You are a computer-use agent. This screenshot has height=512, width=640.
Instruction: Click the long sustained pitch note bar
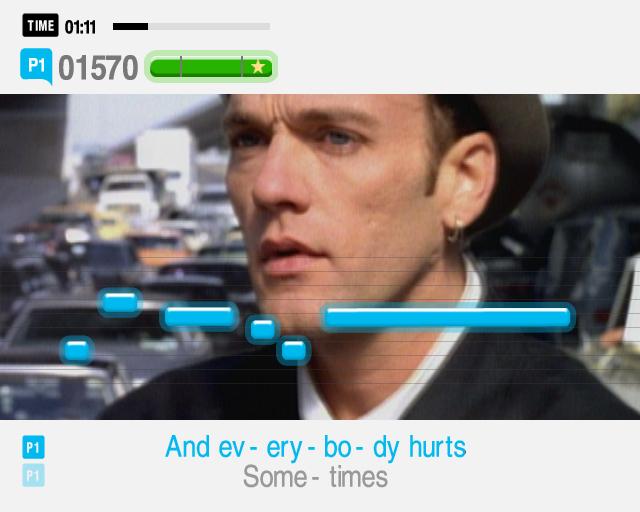coord(447,317)
